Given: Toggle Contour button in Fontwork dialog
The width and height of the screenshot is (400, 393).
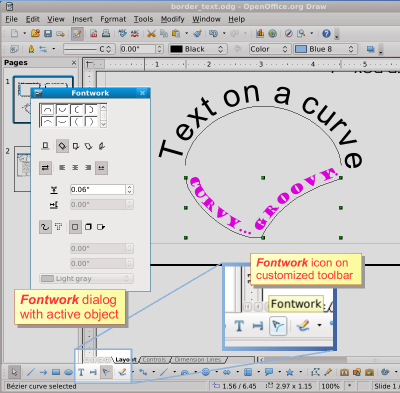Looking at the screenshot, I should pos(45,227).
